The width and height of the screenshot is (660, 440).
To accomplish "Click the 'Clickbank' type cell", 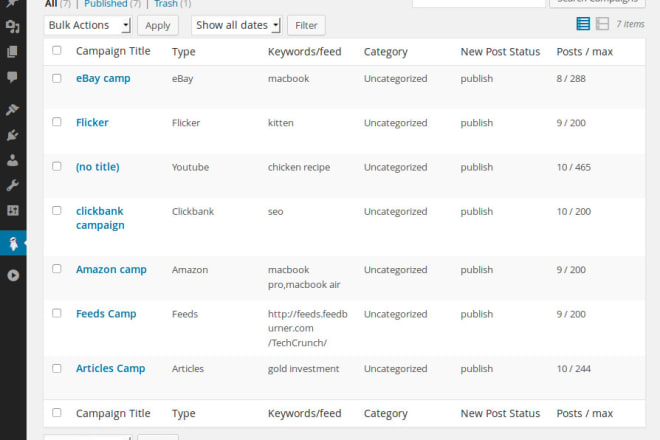I will pyautogui.click(x=193, y=211).
